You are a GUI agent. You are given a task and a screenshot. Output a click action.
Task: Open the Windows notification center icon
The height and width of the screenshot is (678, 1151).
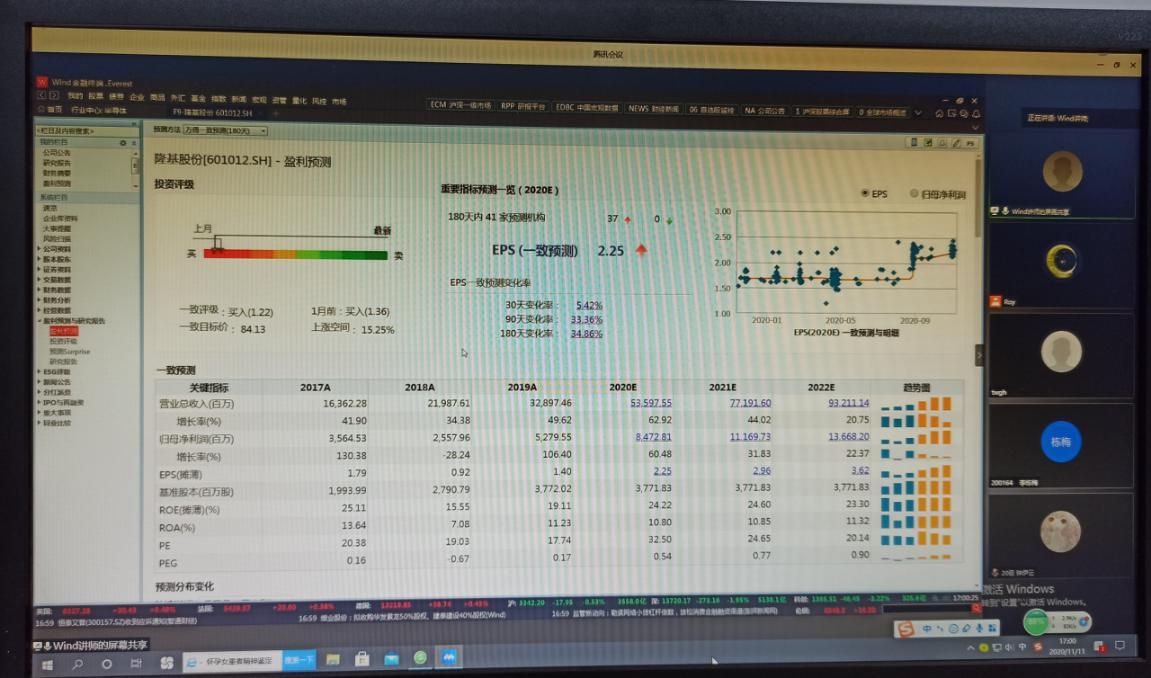click(1119, 646)
